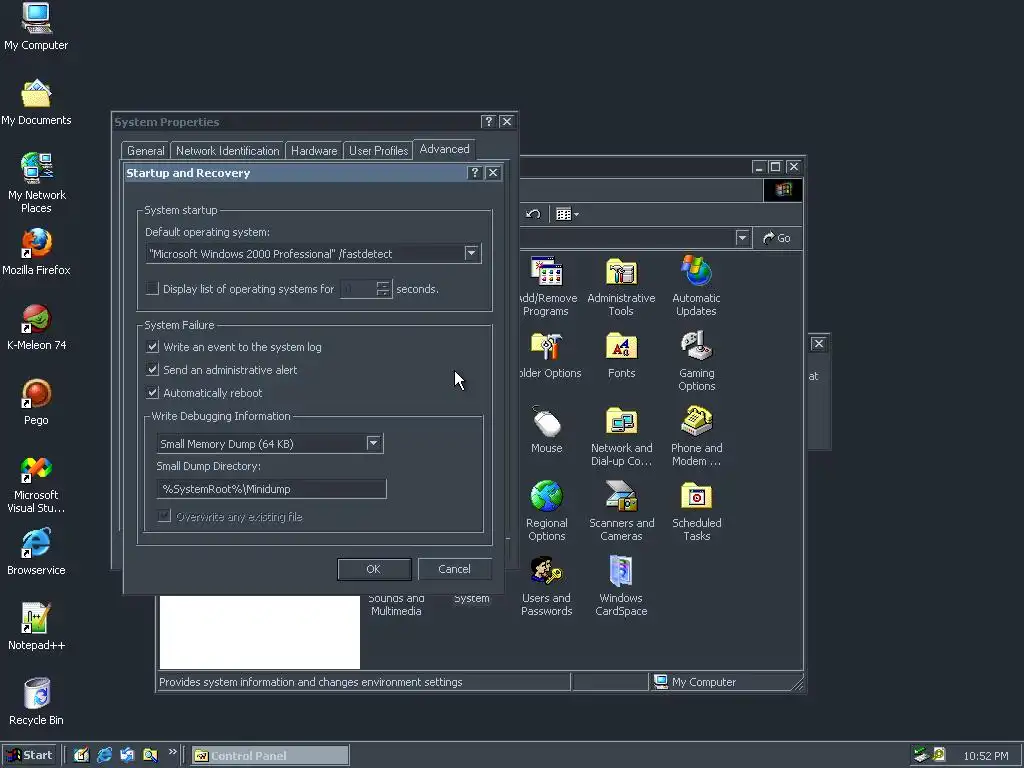Open Fonts folder in Control Panel
The width and height of the screenshot is (1024, 768).
(x=621, y=355)
